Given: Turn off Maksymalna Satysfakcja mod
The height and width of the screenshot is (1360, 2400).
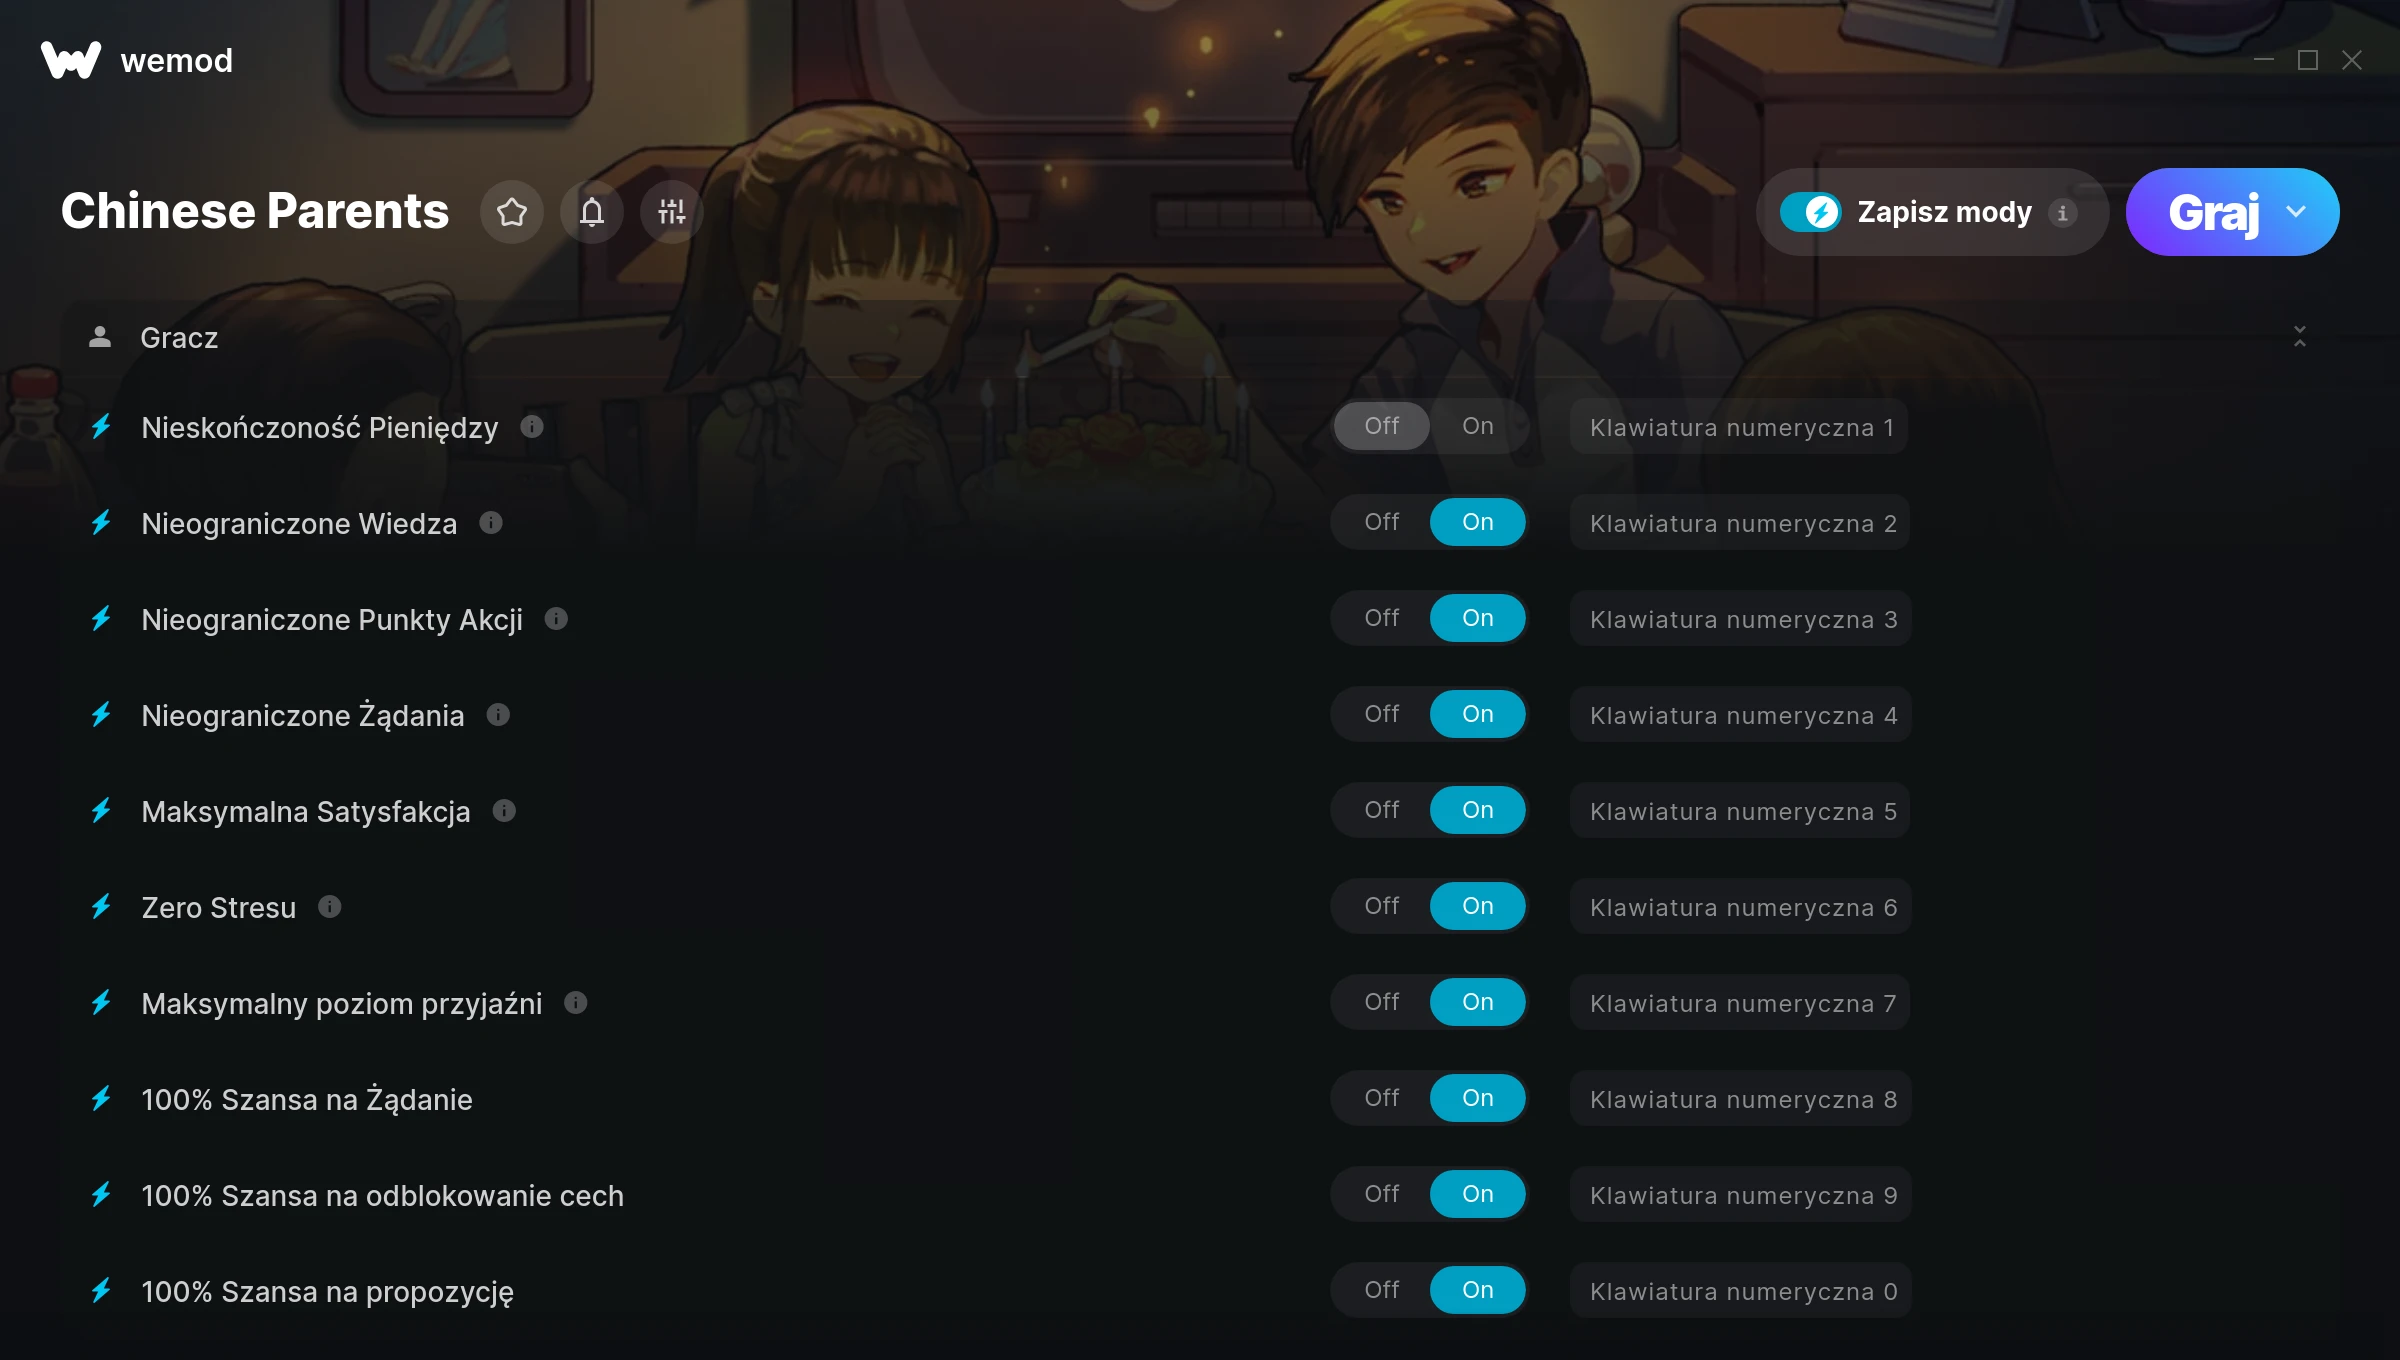Looking at the screenshot, I should tap(1382, 810).
